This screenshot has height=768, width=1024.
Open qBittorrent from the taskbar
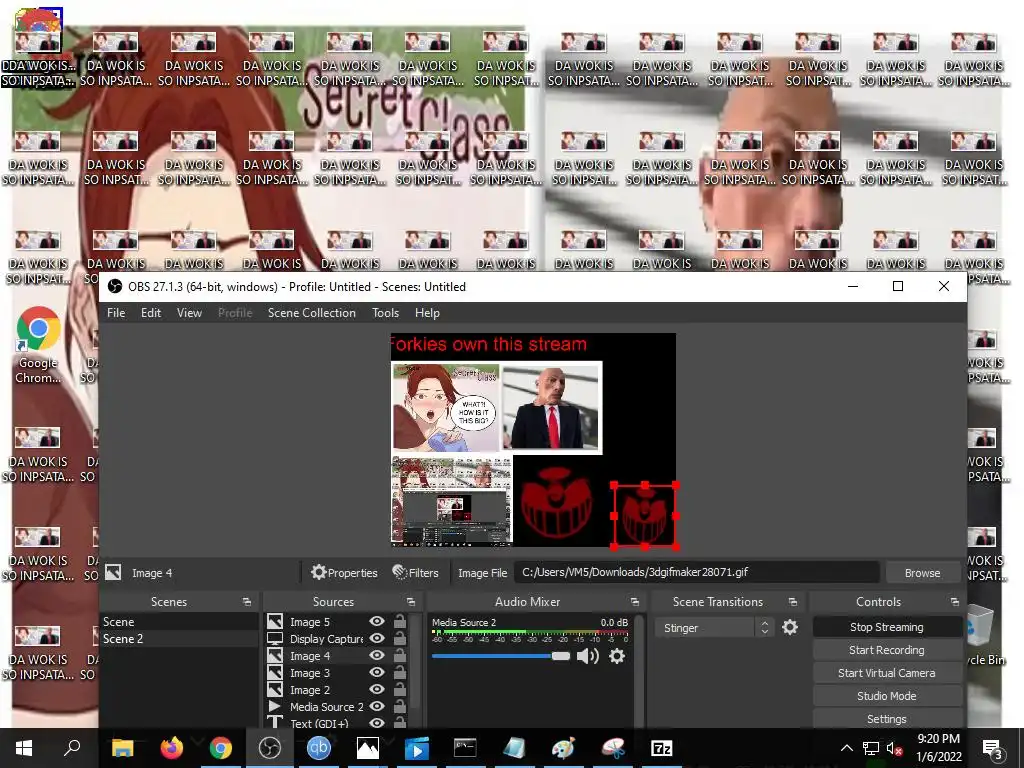point(319,748)
